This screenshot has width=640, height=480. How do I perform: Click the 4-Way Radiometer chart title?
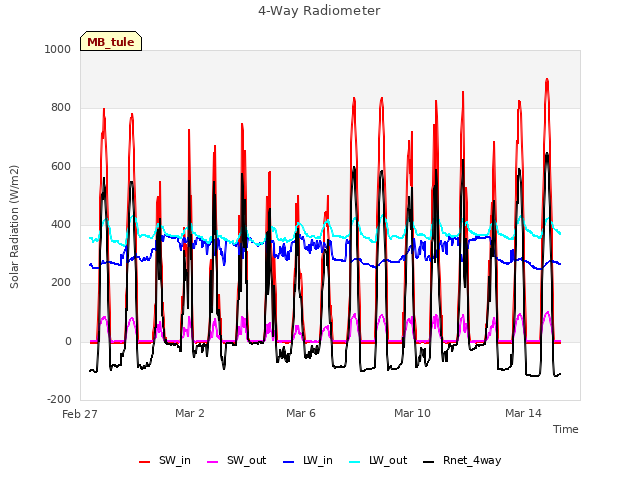coord(319,11)
